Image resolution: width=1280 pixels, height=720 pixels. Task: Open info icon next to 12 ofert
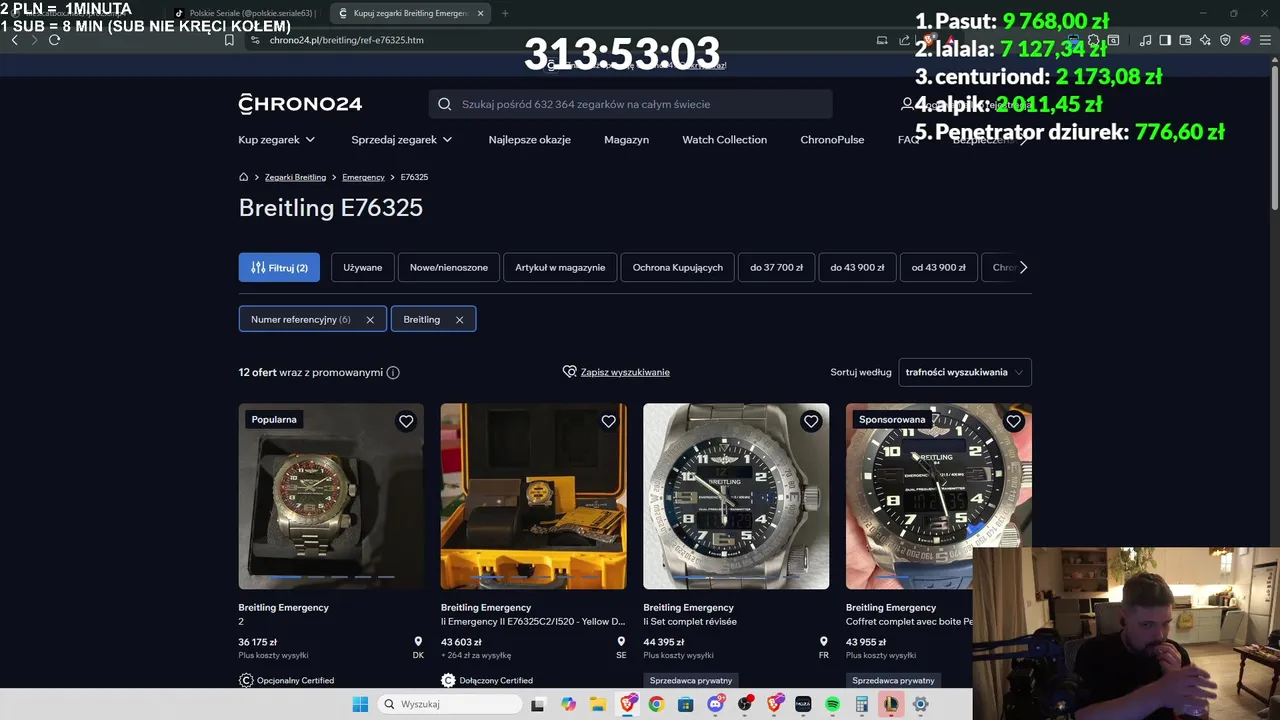pos(393,372)
